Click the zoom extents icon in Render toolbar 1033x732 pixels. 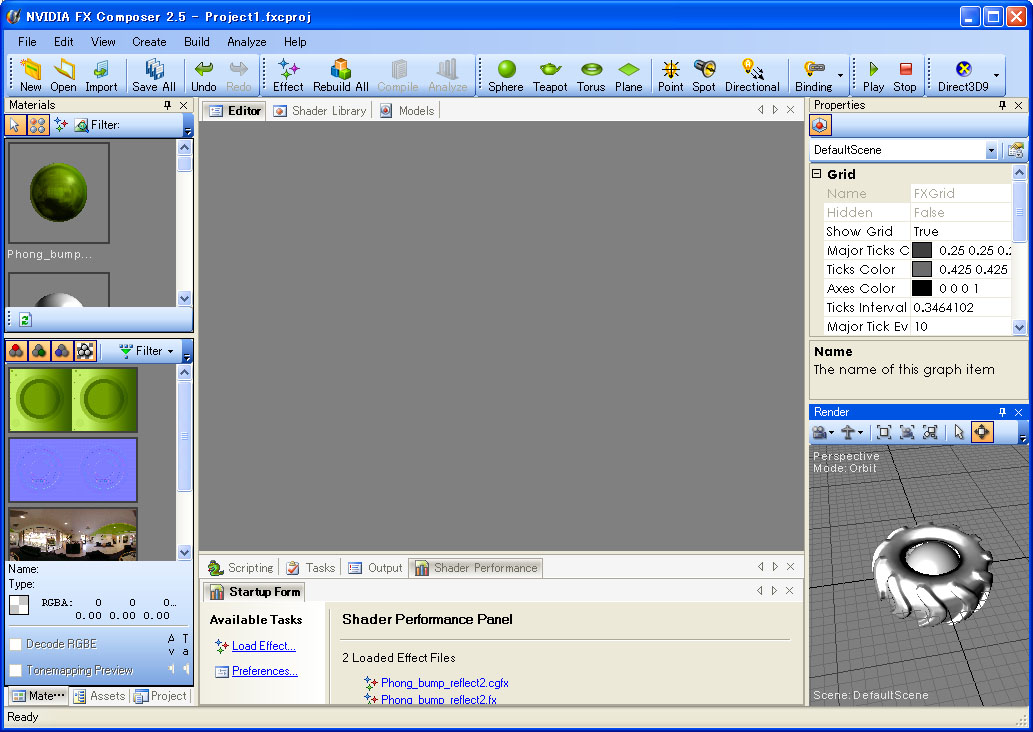884,432
